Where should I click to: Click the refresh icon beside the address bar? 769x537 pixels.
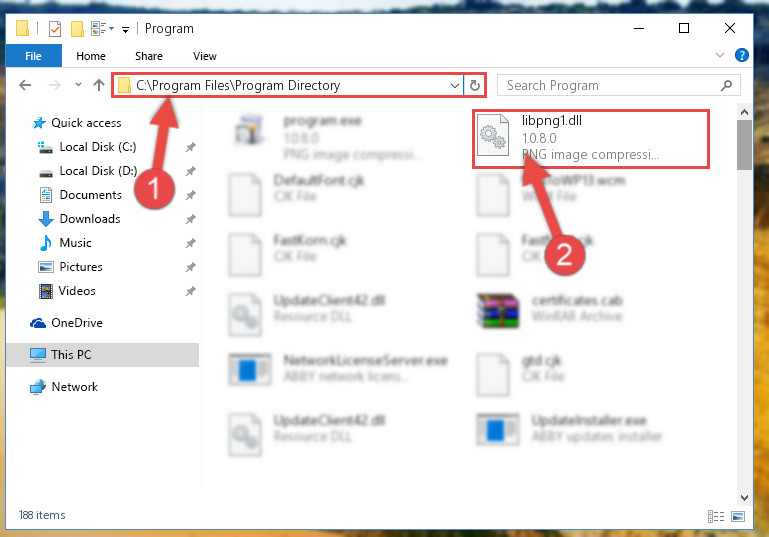click(474, 85)
